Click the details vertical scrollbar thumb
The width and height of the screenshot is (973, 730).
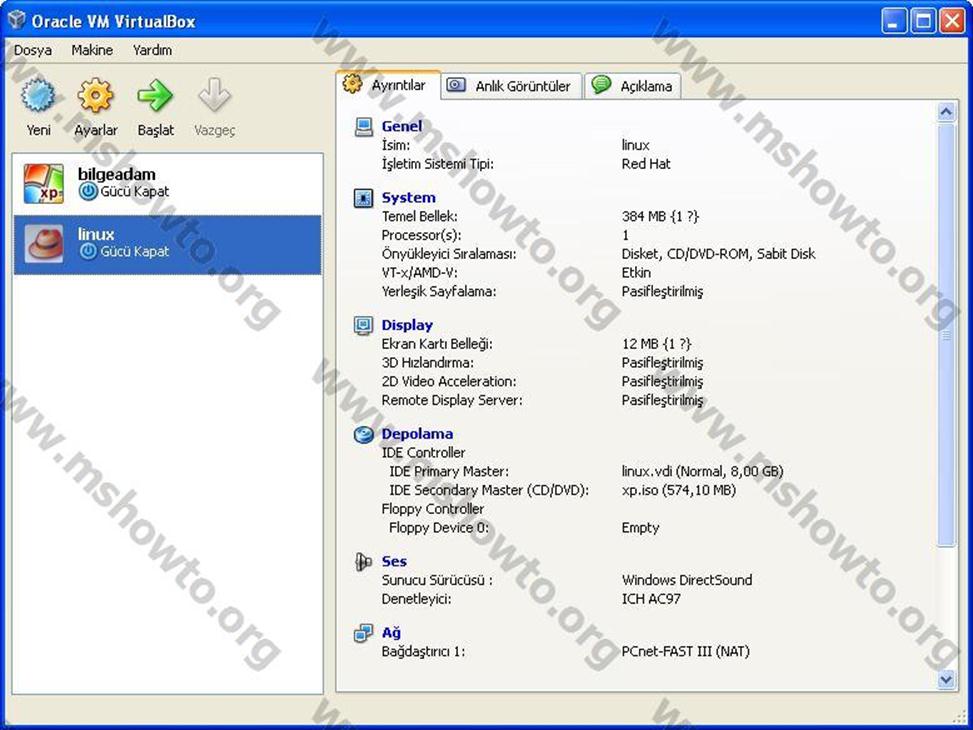[x=946, y=335]
